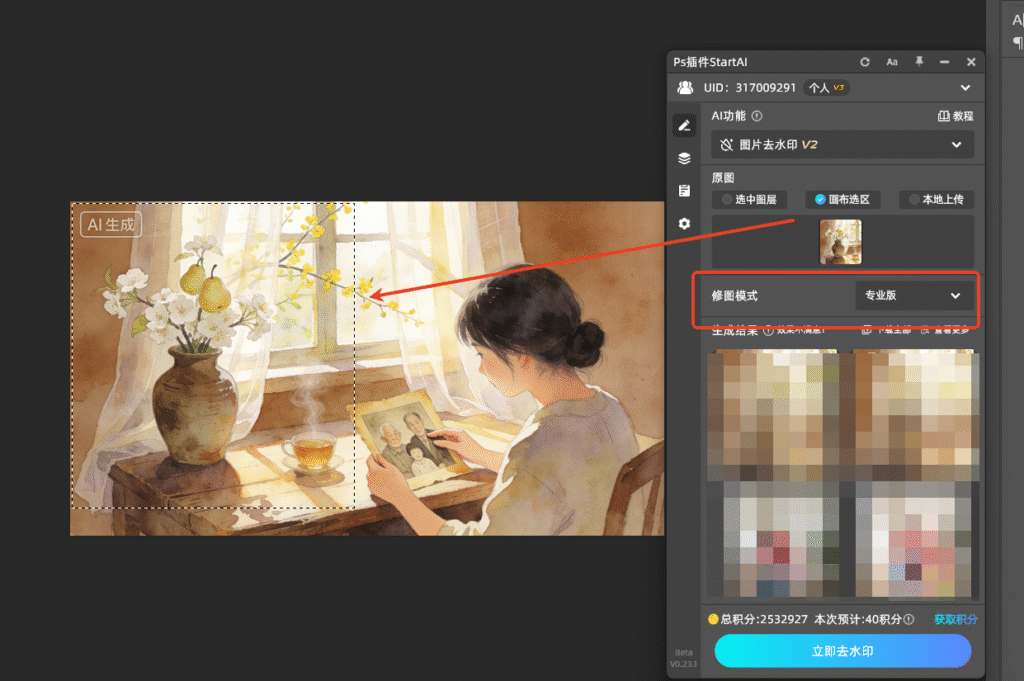This screenshot has width=1024, height=681.
Task: Expand the UID account dropdown
Action: [965, 88]
